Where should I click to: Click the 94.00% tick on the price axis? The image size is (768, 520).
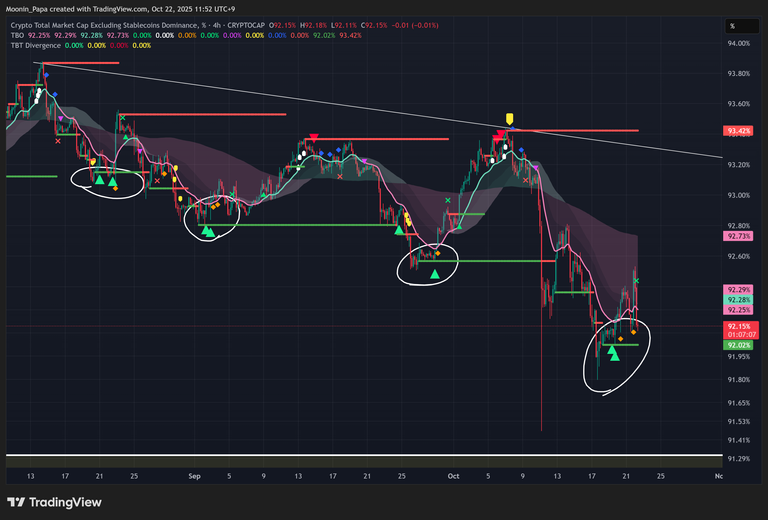pyautogui.click(x=740, y=44)
